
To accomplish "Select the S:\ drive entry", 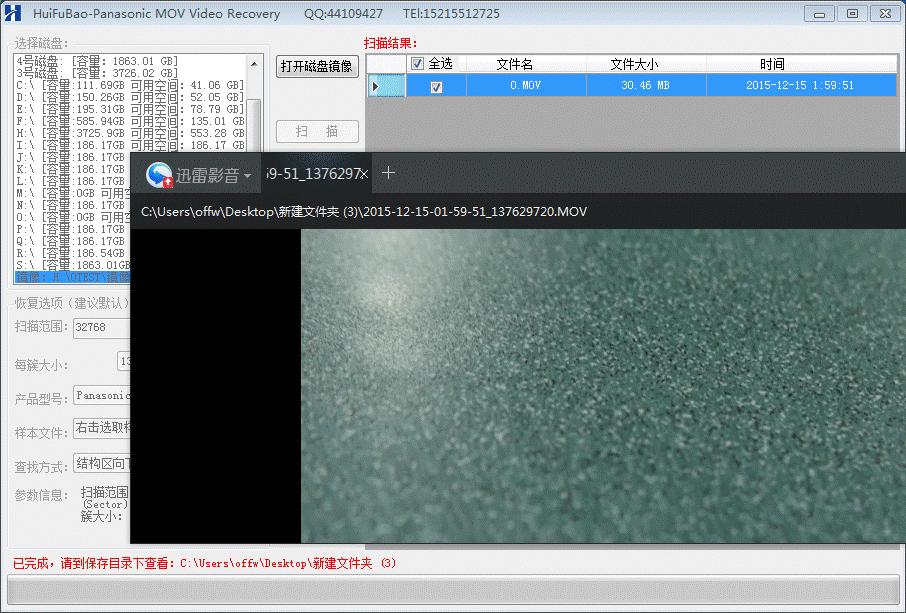I will (72, 266).
